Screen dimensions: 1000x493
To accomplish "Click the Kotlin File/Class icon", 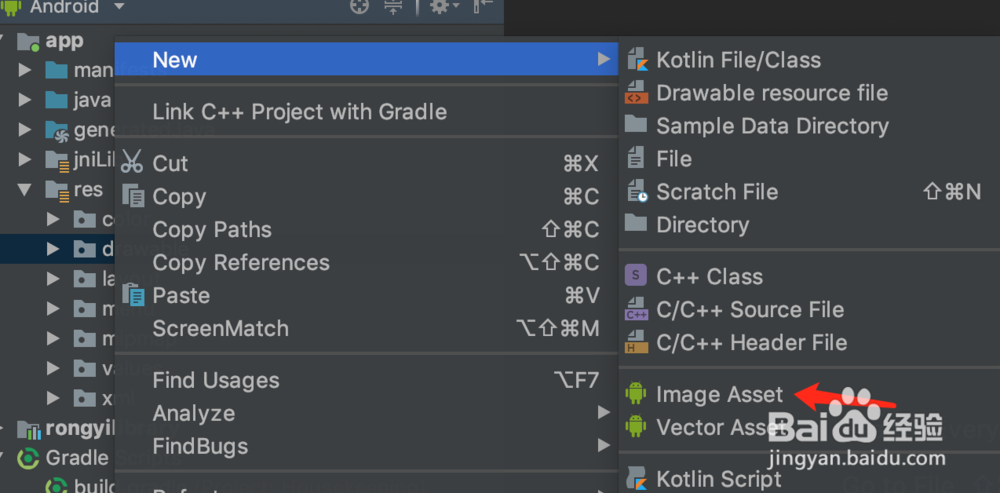I will (637, 60).
